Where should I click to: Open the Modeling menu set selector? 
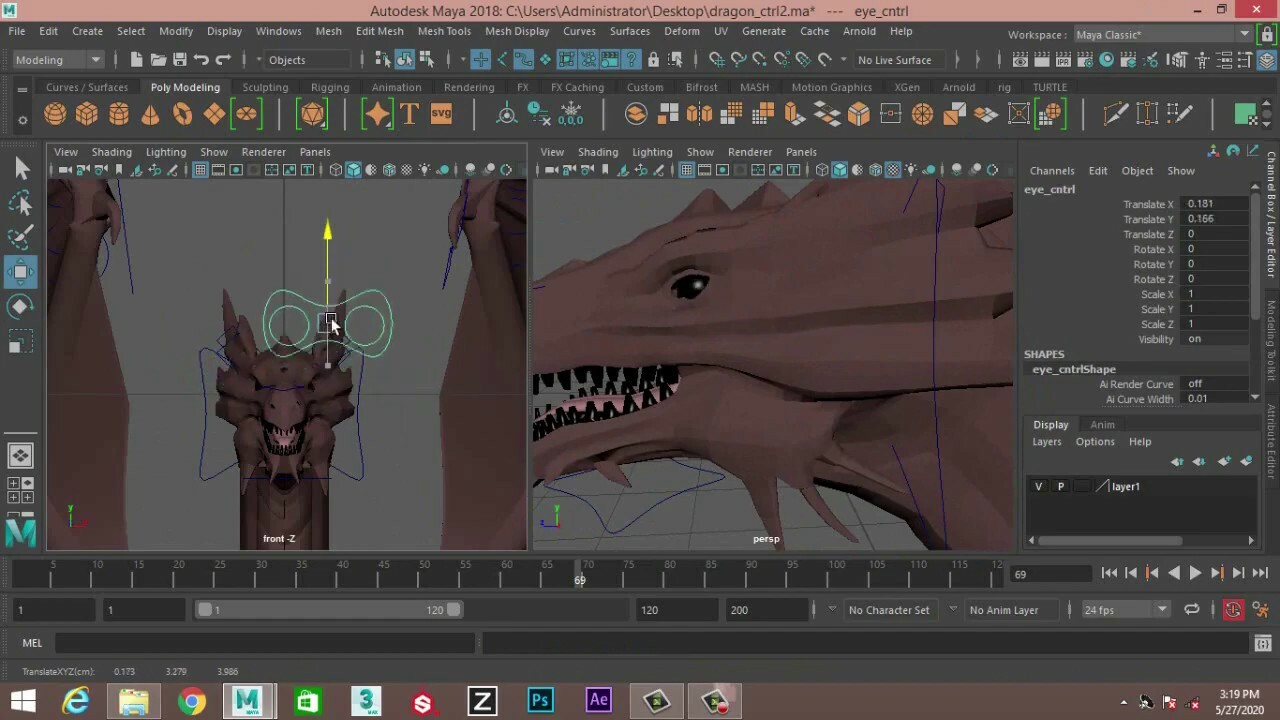(55, 60)
